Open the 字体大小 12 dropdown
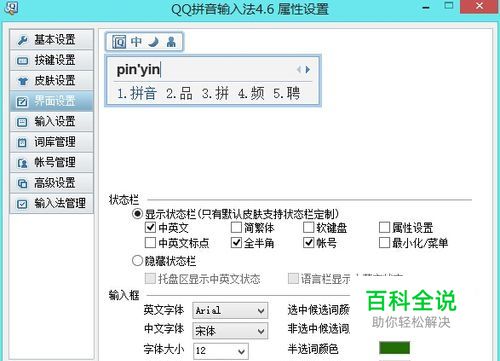Viewport: 500px width, 361px height. coord(221,351)
